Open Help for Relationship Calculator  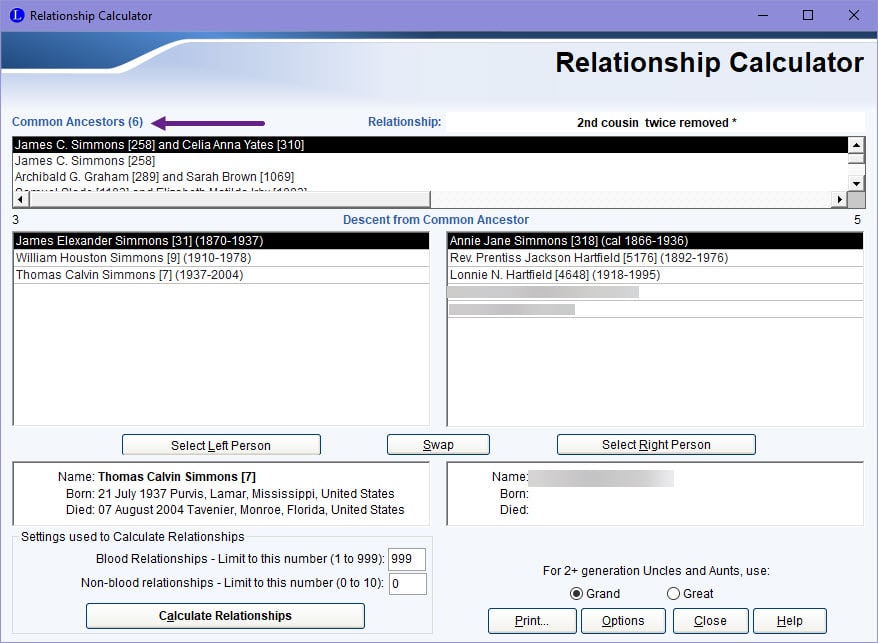(x=790, y=620)
